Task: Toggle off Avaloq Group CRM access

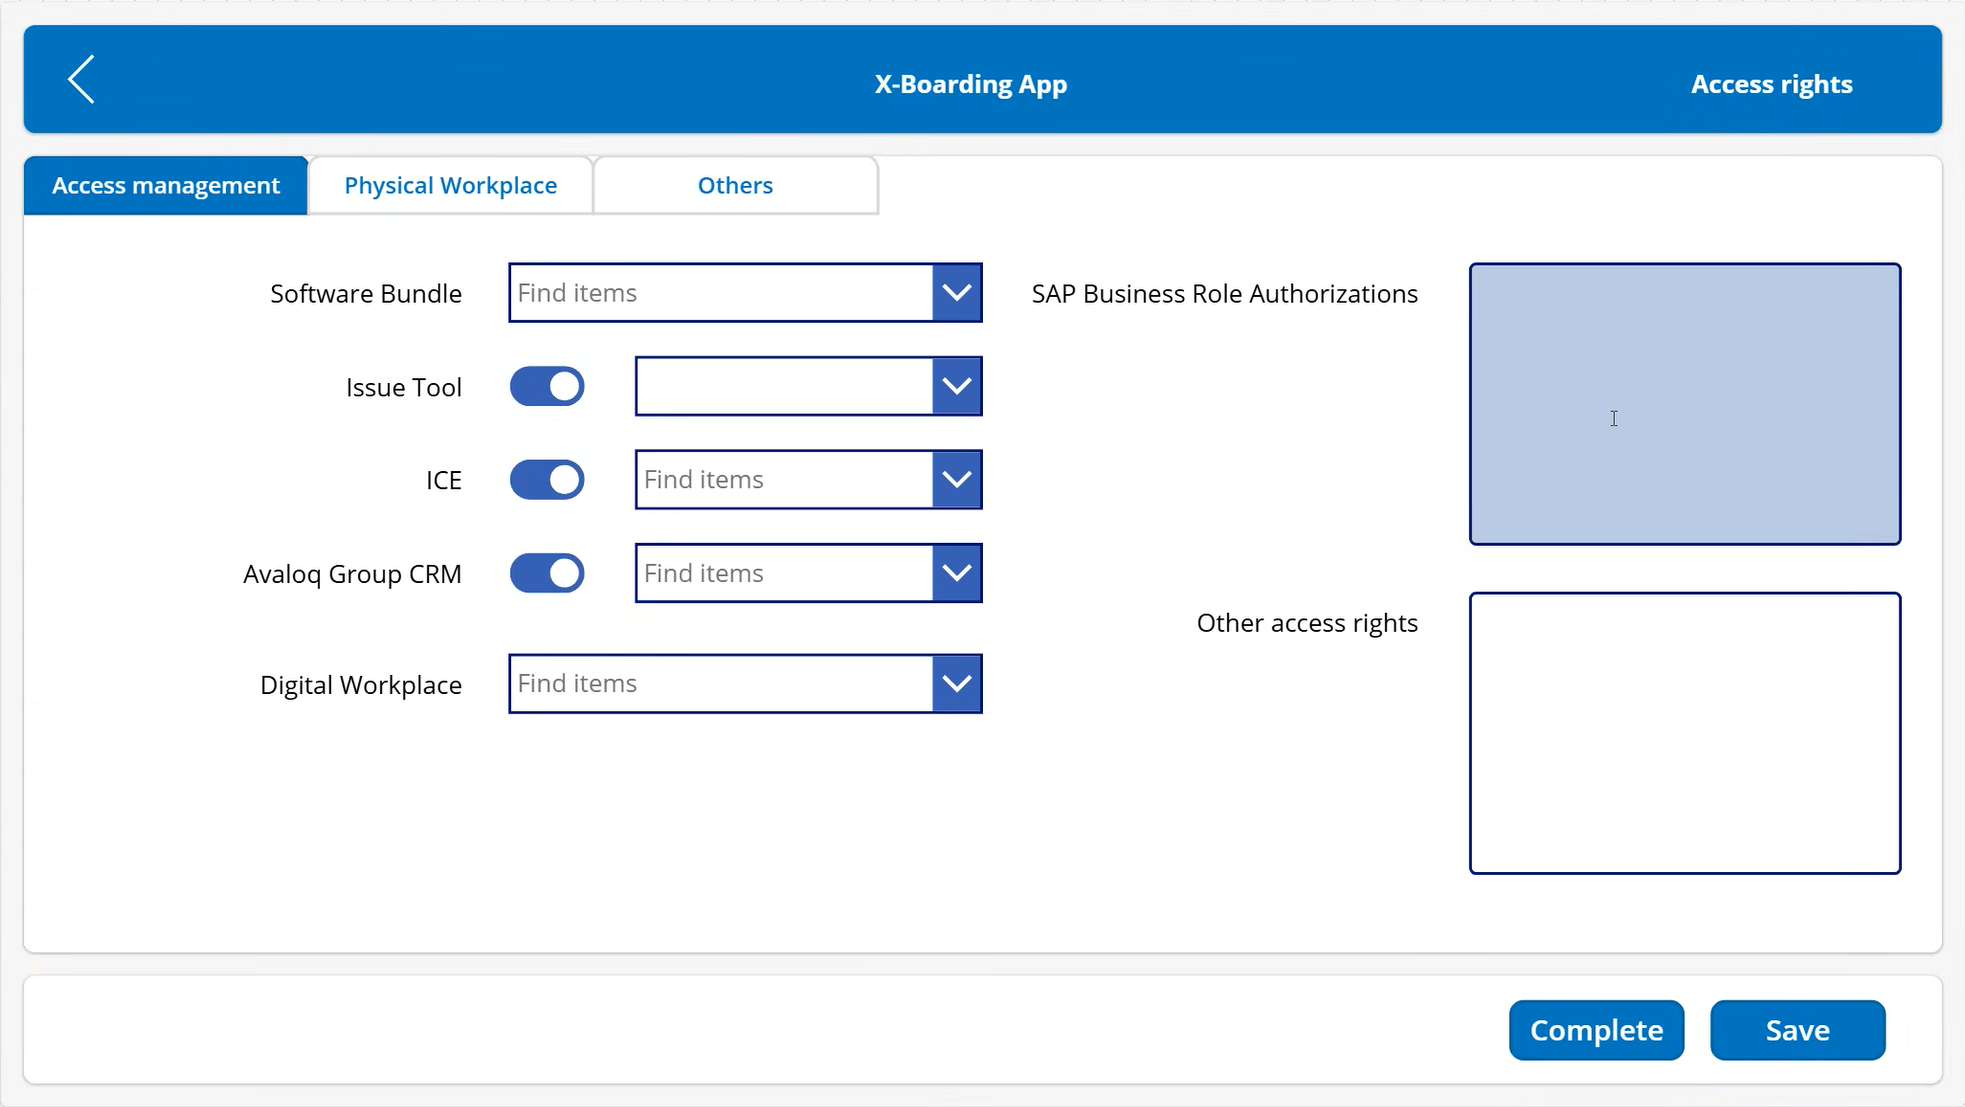Action: [x=547, y=573]
